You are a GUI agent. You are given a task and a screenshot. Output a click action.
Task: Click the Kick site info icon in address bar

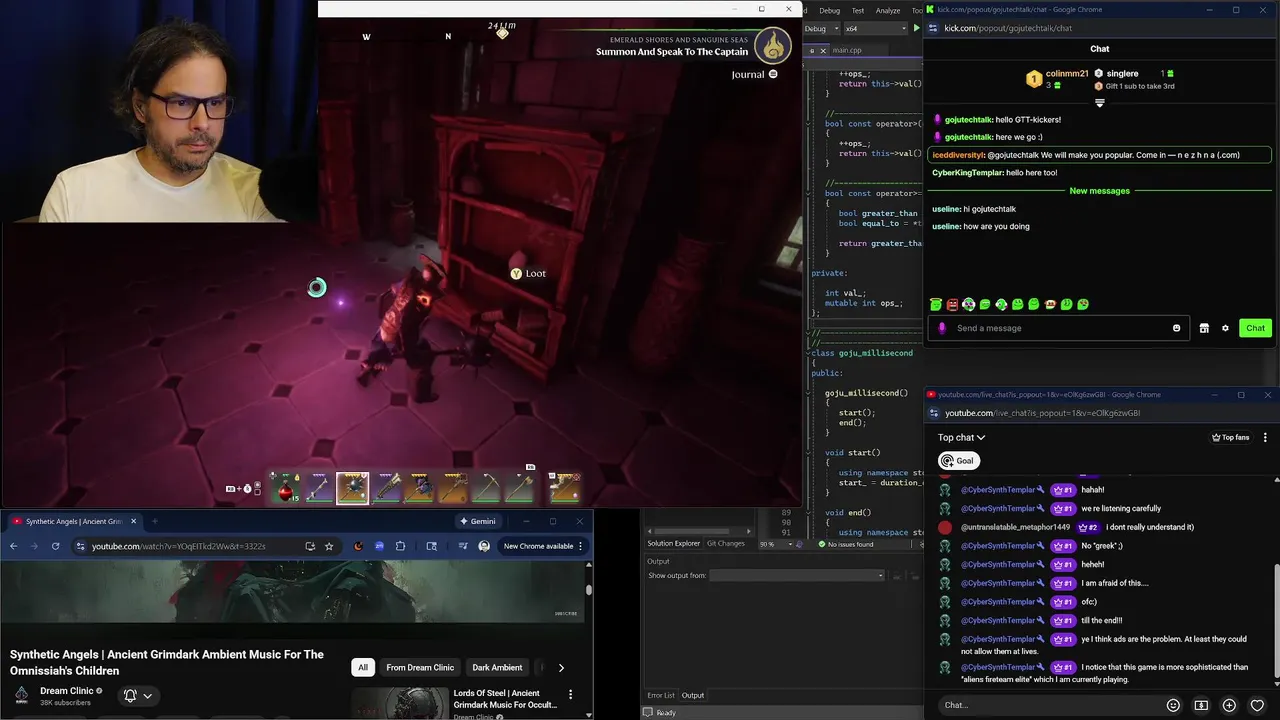[935, 28]
